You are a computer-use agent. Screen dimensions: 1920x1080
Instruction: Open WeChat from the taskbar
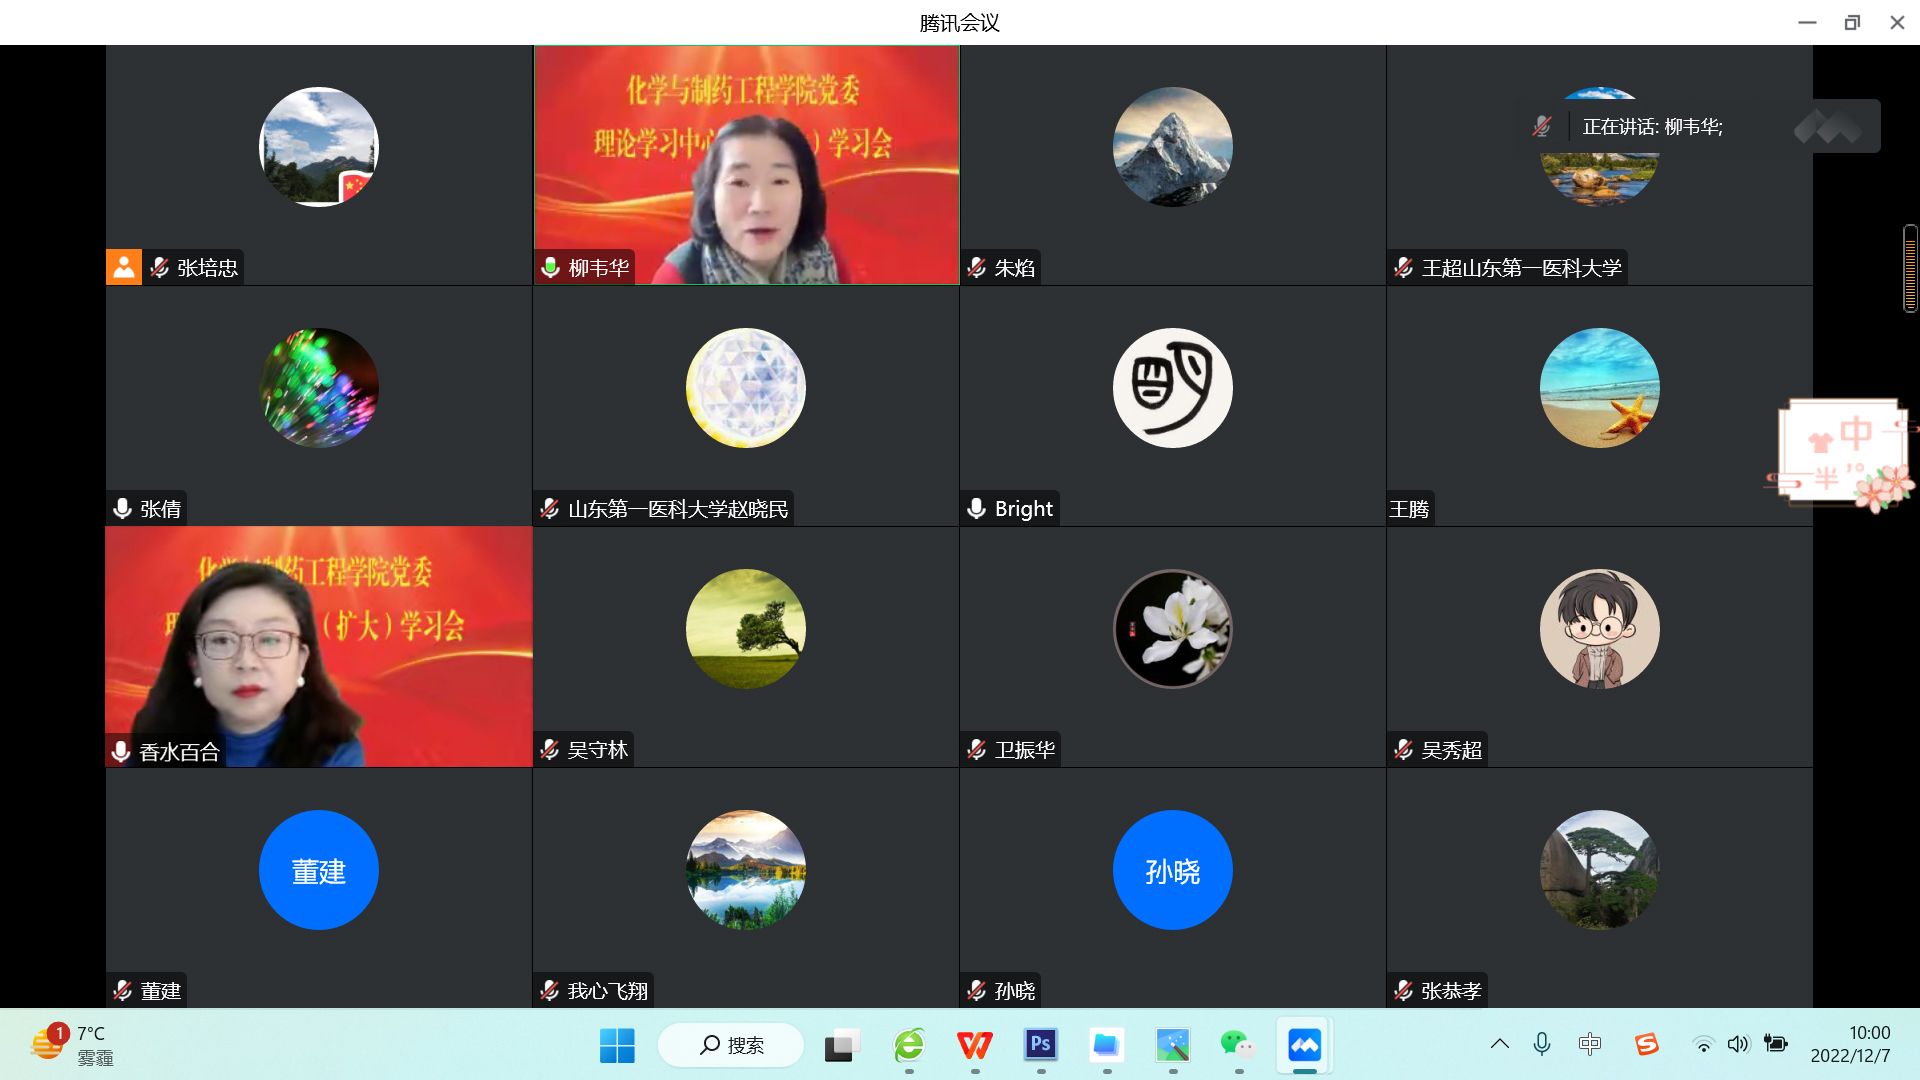pos(1237,1045)
